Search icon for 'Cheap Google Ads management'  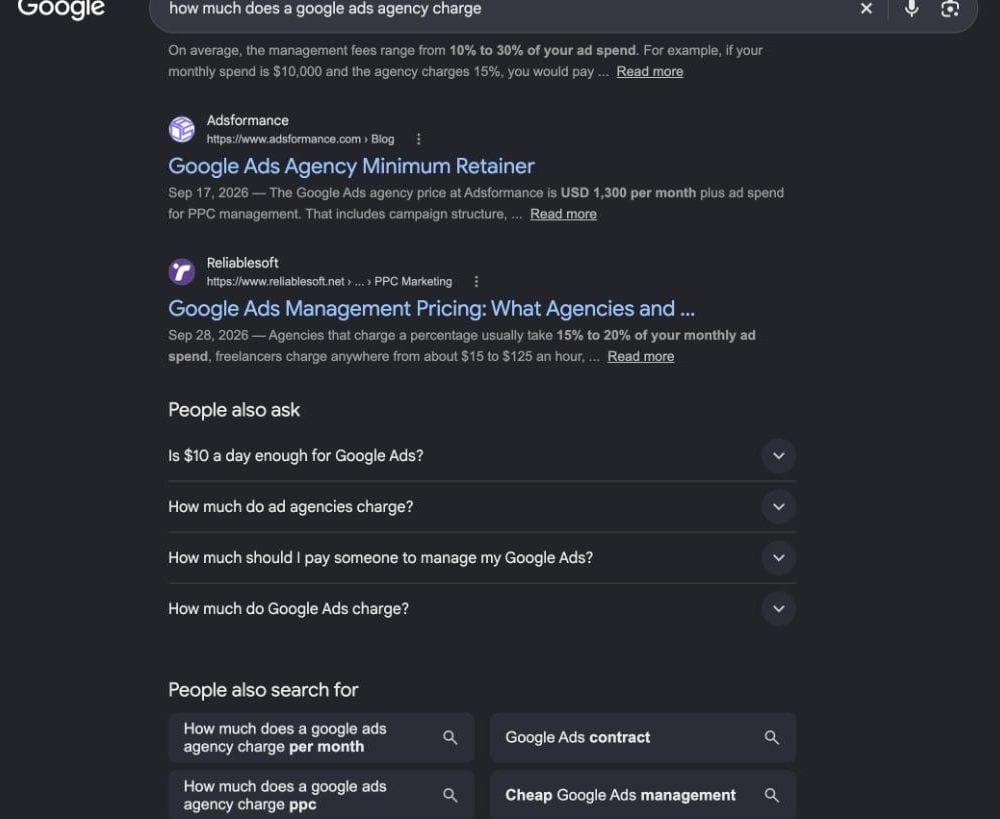772,795
